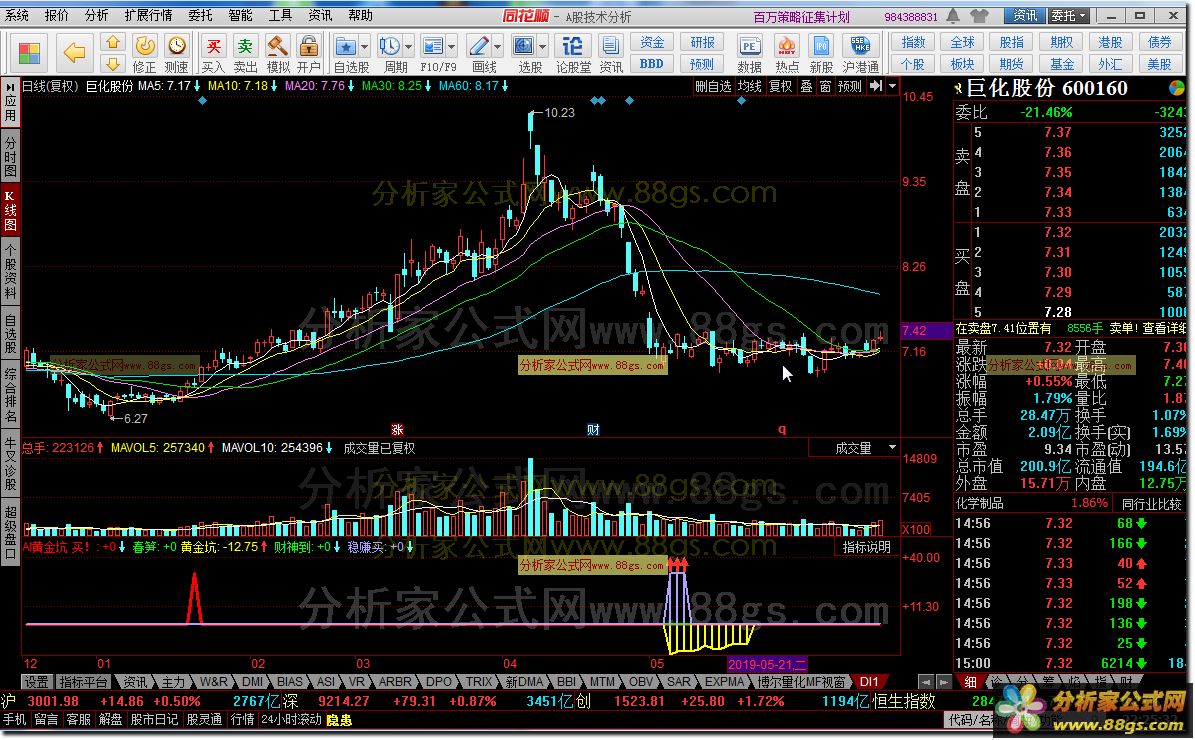
Task: Open the 论股堂 forum icon
Action: coord(572,46)
